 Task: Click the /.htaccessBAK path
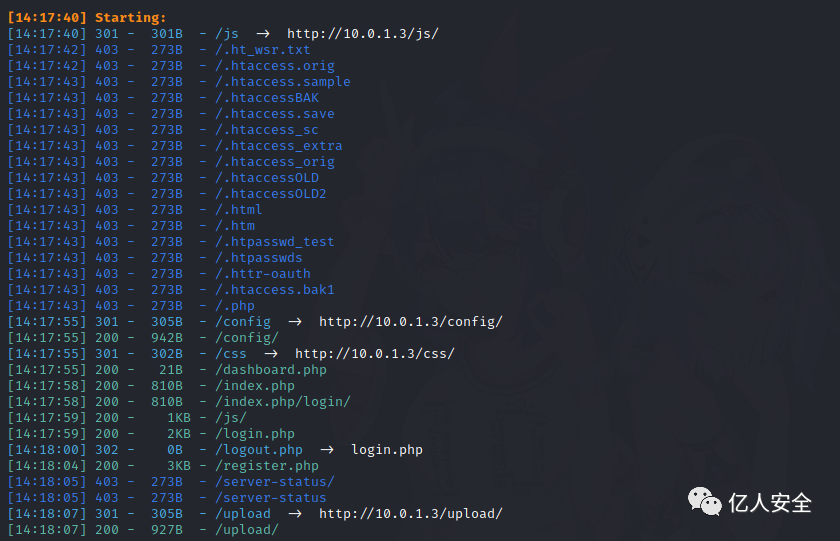(267, 98)
